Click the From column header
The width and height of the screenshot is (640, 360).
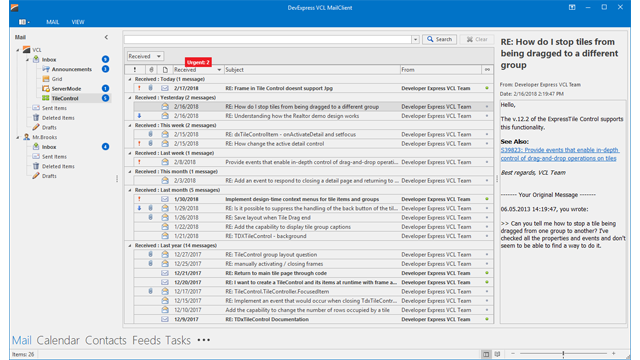point(440,70)
